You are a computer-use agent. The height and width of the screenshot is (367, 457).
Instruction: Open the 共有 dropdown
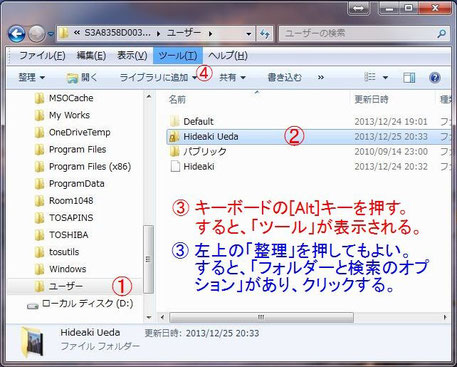click(232, 78)
